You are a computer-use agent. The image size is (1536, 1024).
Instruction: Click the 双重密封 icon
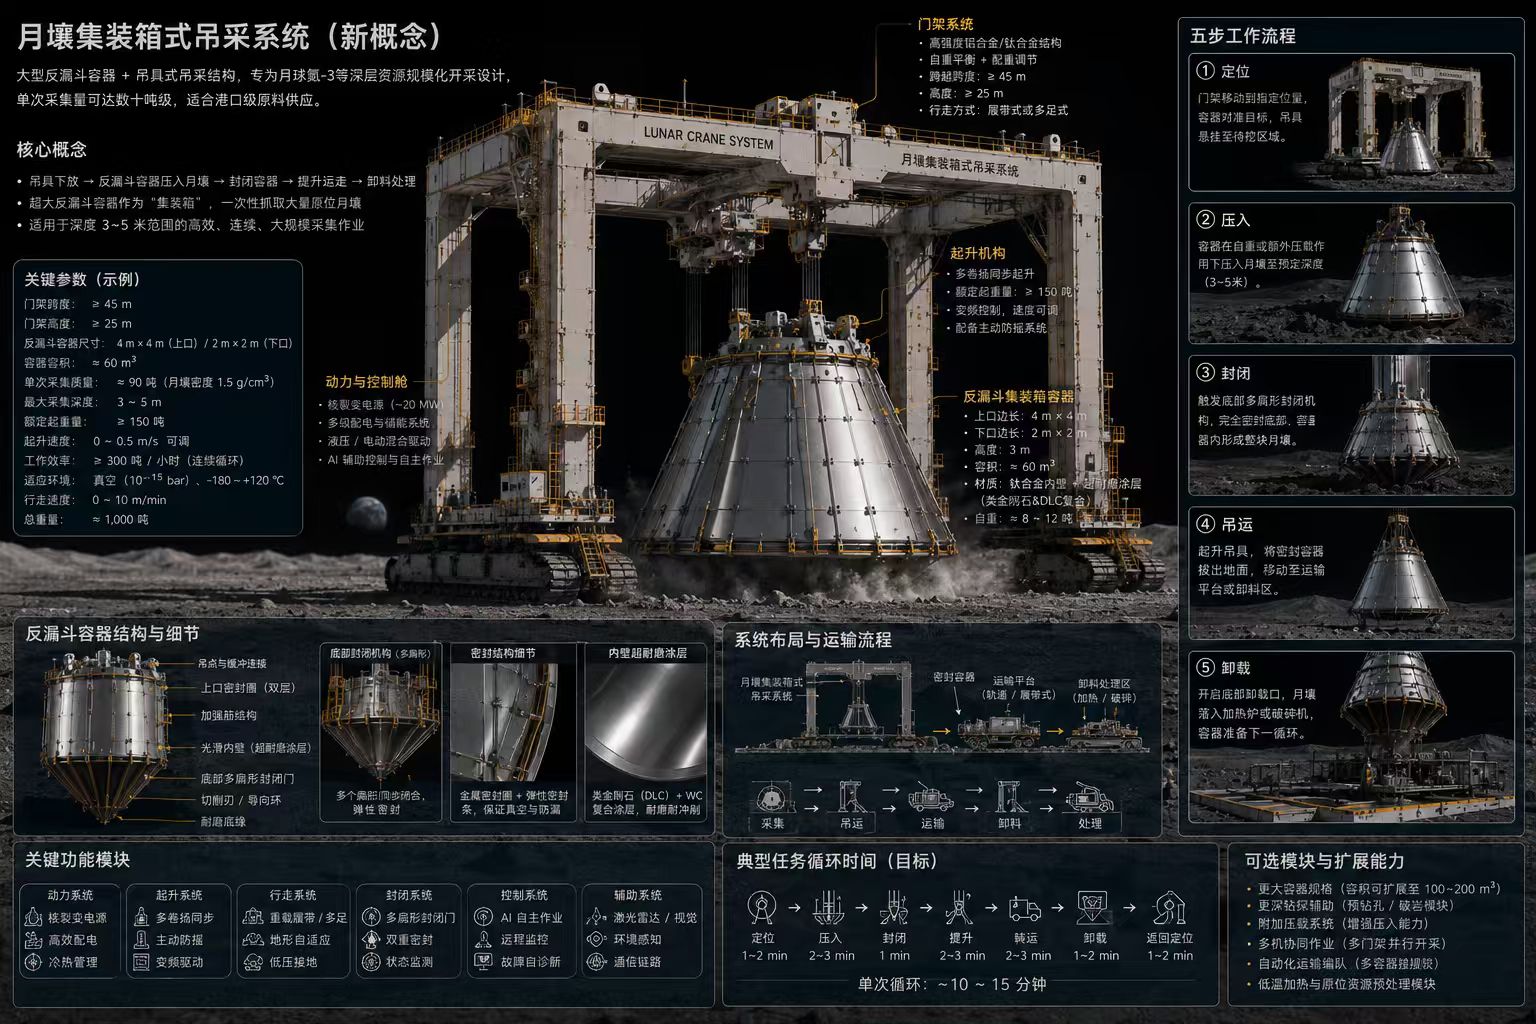pyautogui.click(x=371, y=940)
